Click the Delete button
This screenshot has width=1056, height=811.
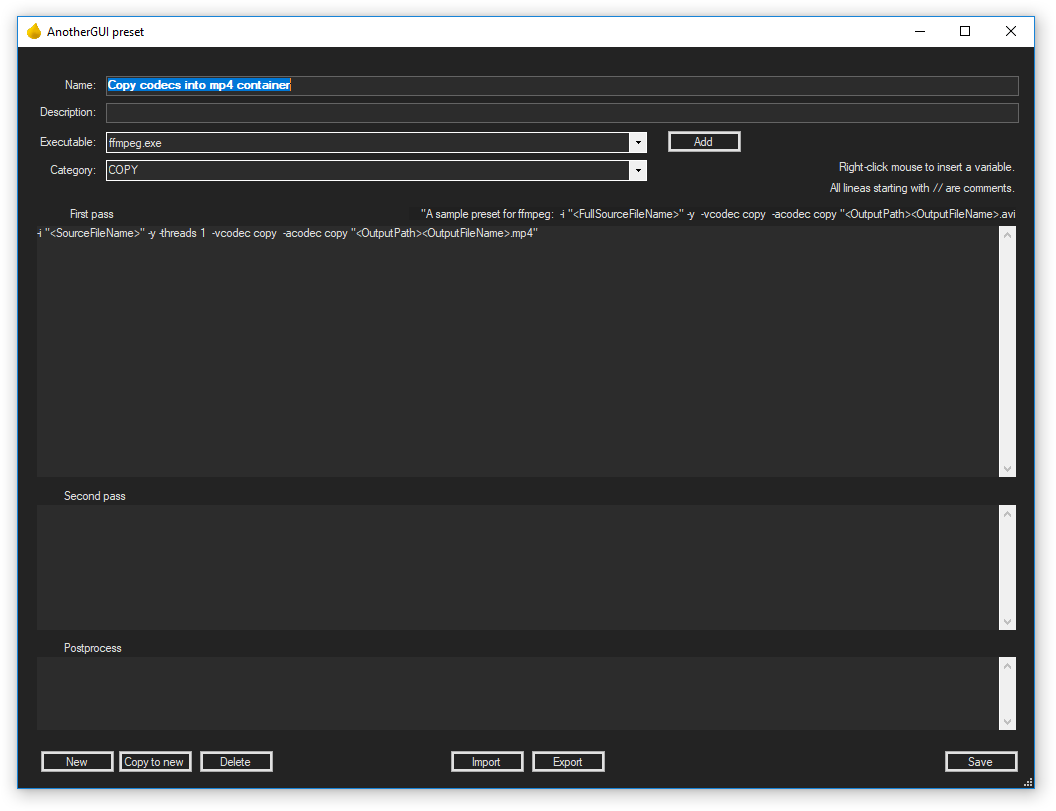pos(236,762)
